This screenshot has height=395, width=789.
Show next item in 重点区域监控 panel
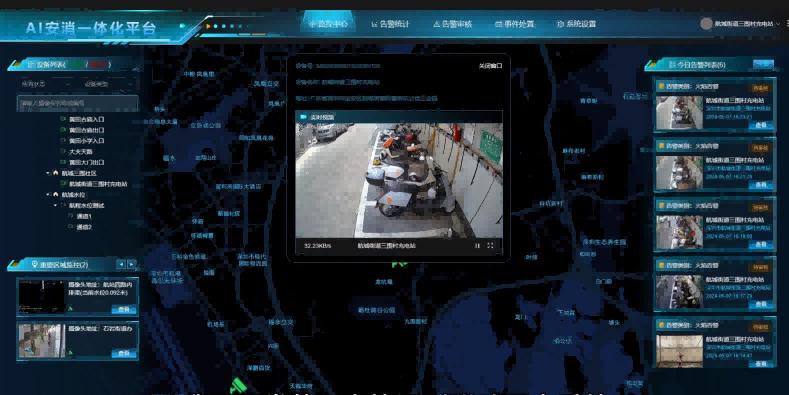pyautogui.click(x=131, y=264)
